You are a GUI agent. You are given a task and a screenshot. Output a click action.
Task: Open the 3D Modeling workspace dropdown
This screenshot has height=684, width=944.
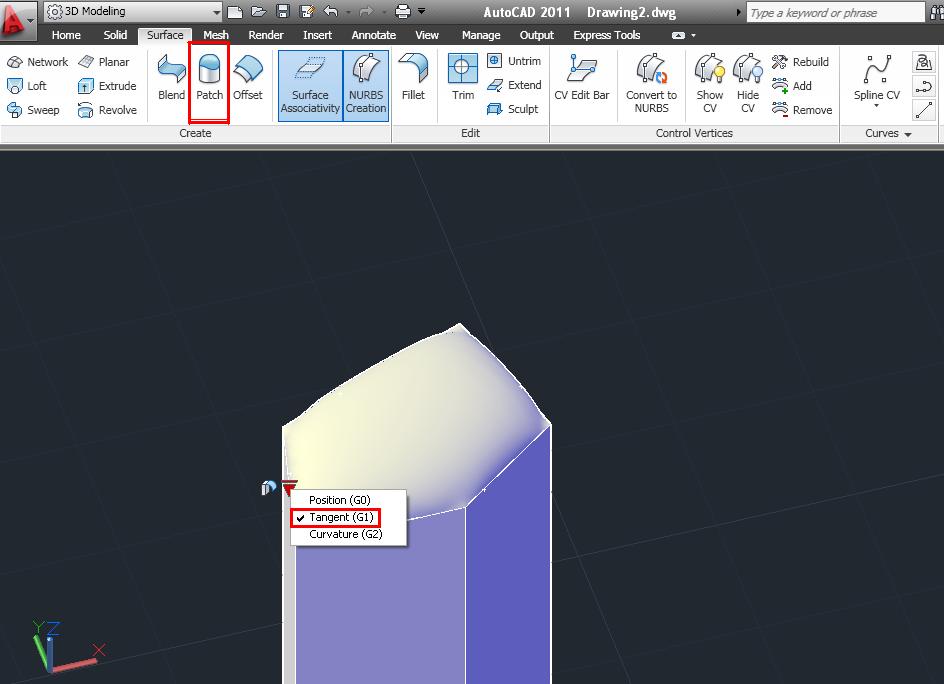132,12
